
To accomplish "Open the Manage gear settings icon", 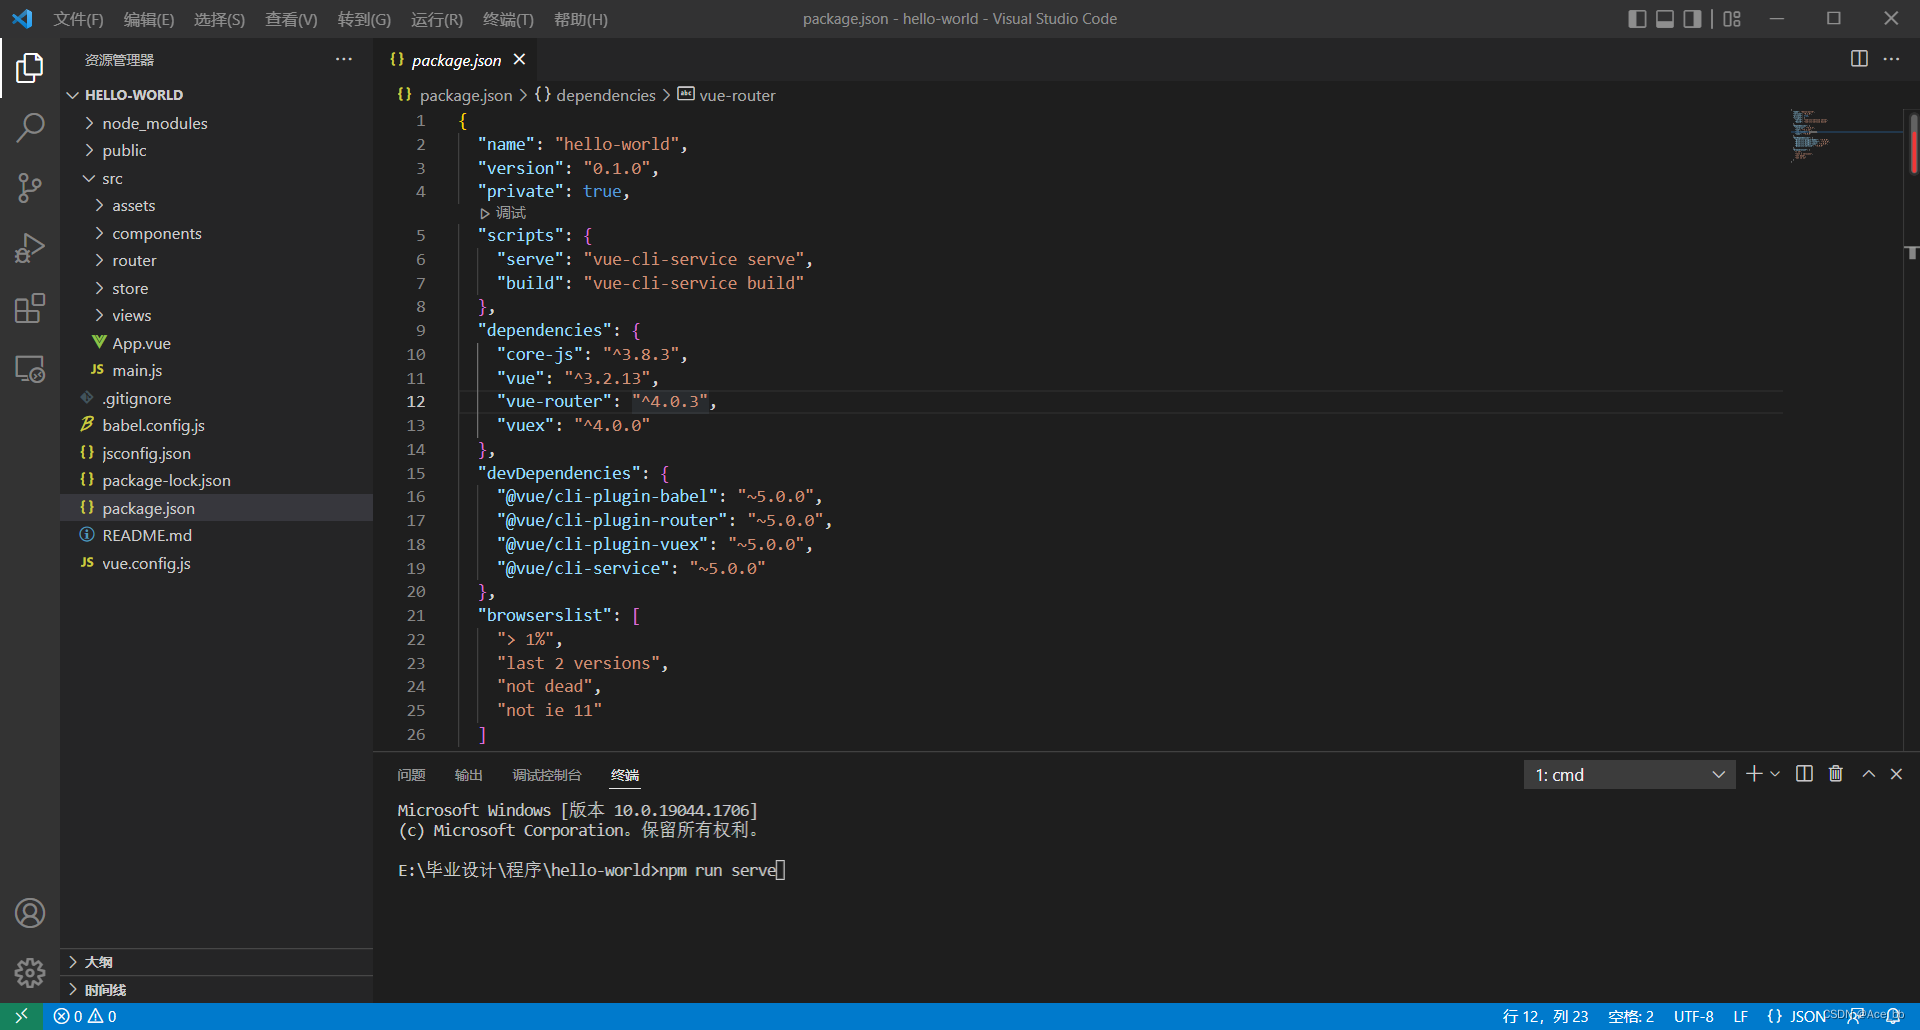I will point(30,972).
